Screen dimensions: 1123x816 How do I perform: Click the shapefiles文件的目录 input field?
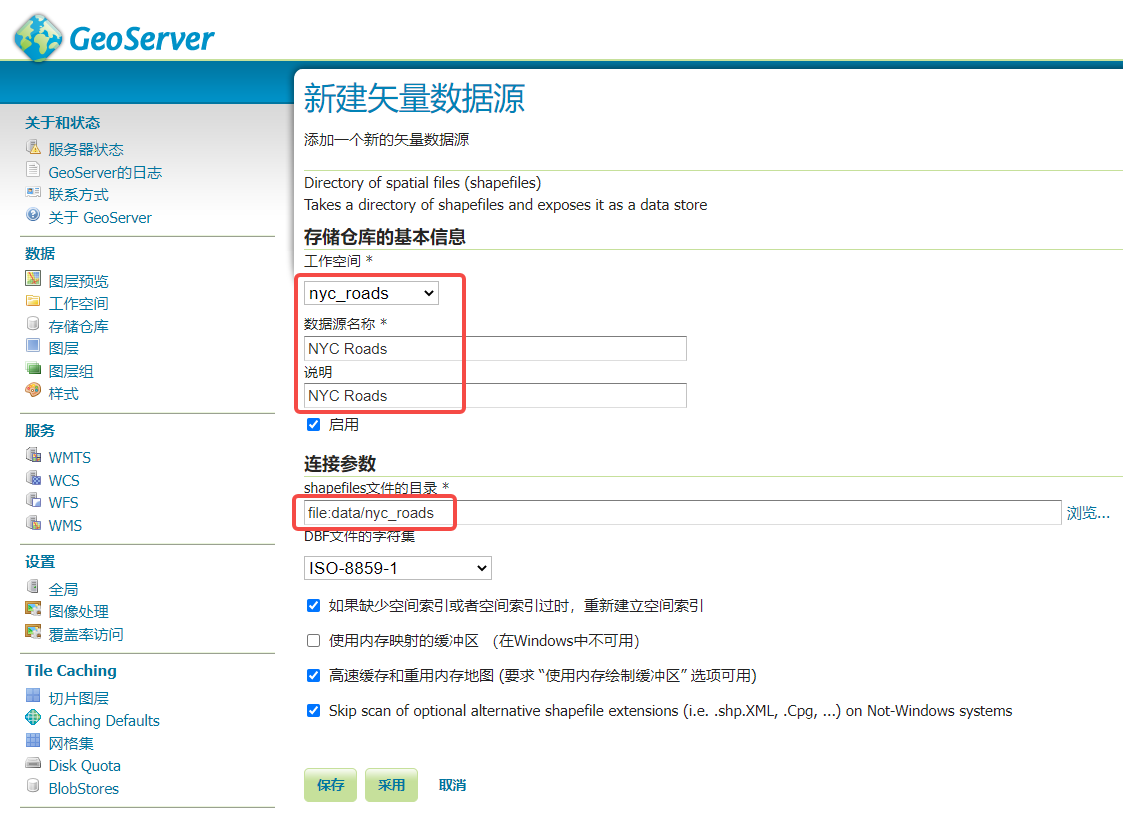pyautogui.click(x=682, y=513)
